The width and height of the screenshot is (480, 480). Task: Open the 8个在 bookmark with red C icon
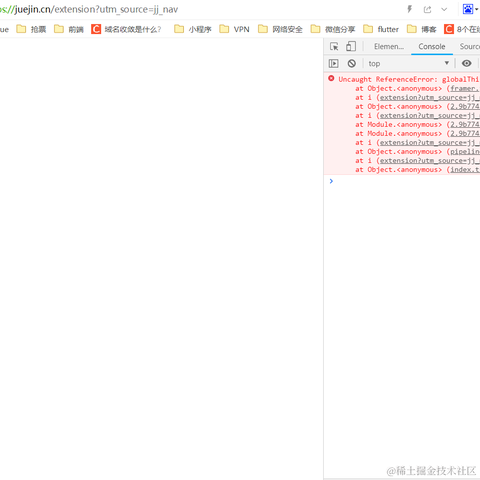point(462,29)
